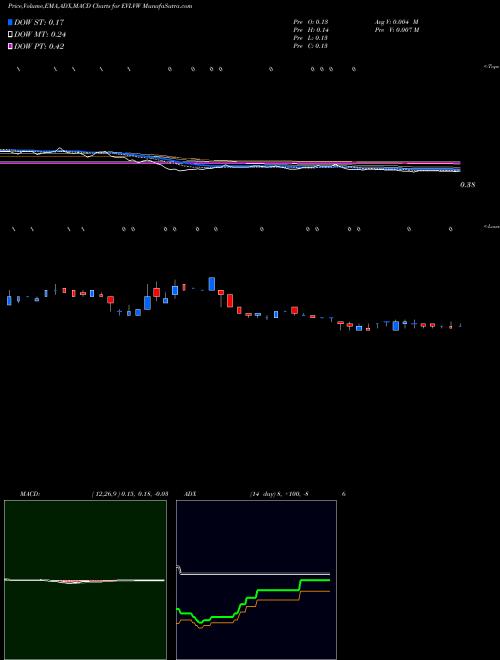Screen dimensions: 500x660
Task: Click the magenta DOW PT legend swatch
Action: pyautogui.click(x=10, y=46)
